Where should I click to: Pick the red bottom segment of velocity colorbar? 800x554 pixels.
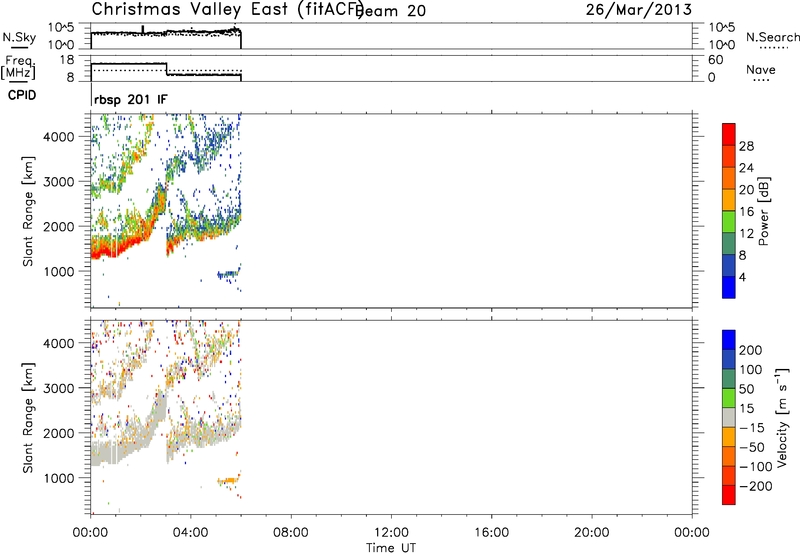[729, 495]
